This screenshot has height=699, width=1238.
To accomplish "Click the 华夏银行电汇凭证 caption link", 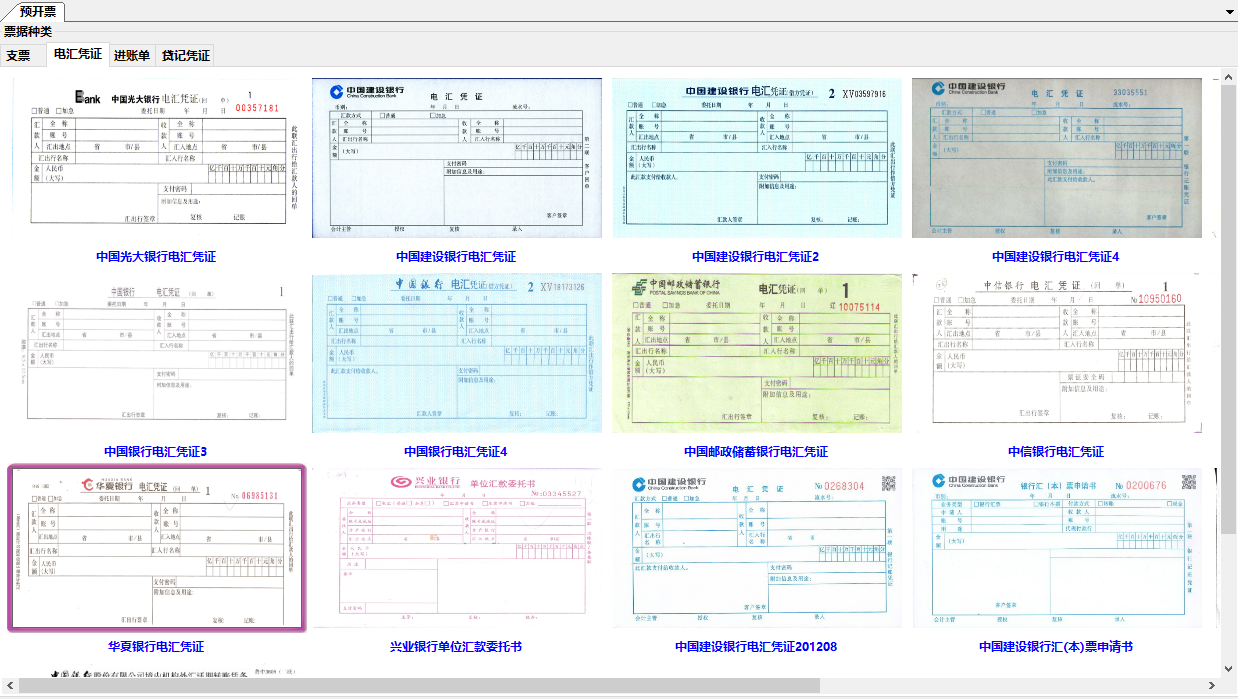I will point(156,647).
